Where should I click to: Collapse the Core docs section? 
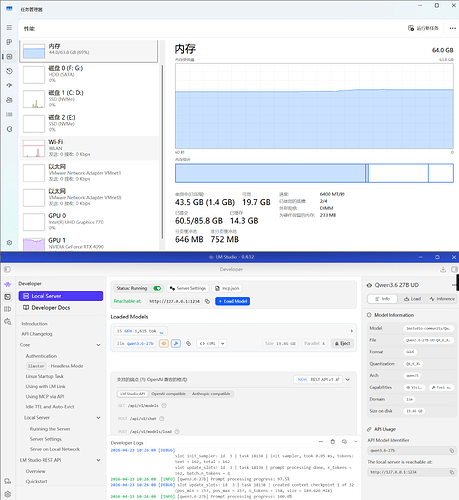98,345
